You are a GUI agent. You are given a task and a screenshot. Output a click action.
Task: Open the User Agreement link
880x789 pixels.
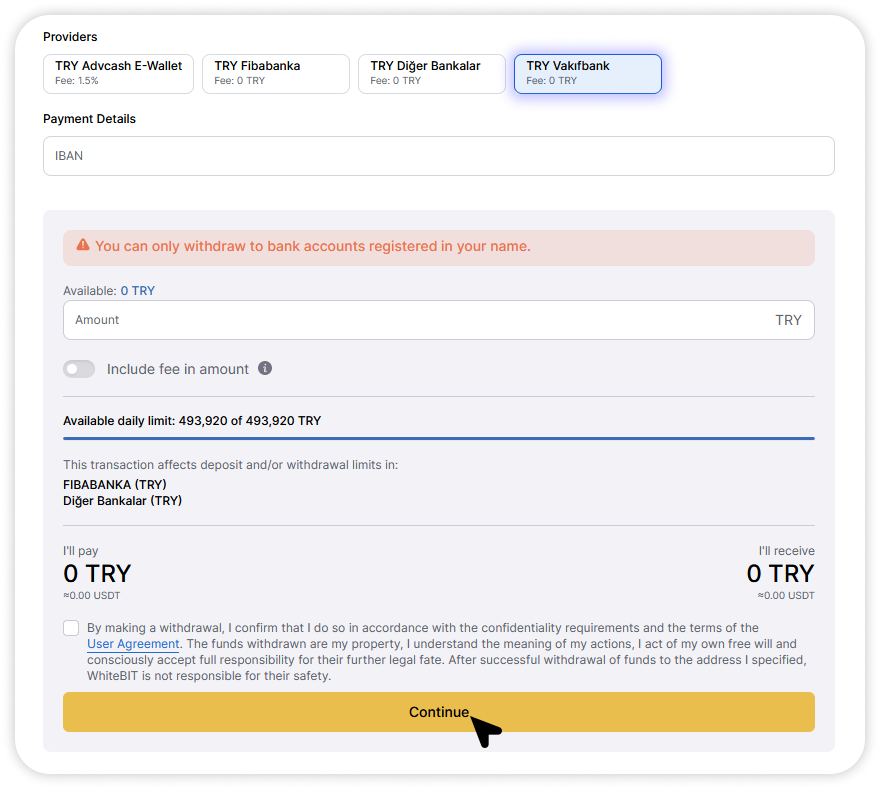(133, 644)
